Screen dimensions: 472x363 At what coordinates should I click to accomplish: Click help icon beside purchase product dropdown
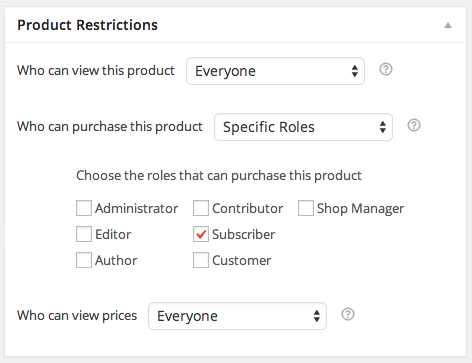click(414, 125)
